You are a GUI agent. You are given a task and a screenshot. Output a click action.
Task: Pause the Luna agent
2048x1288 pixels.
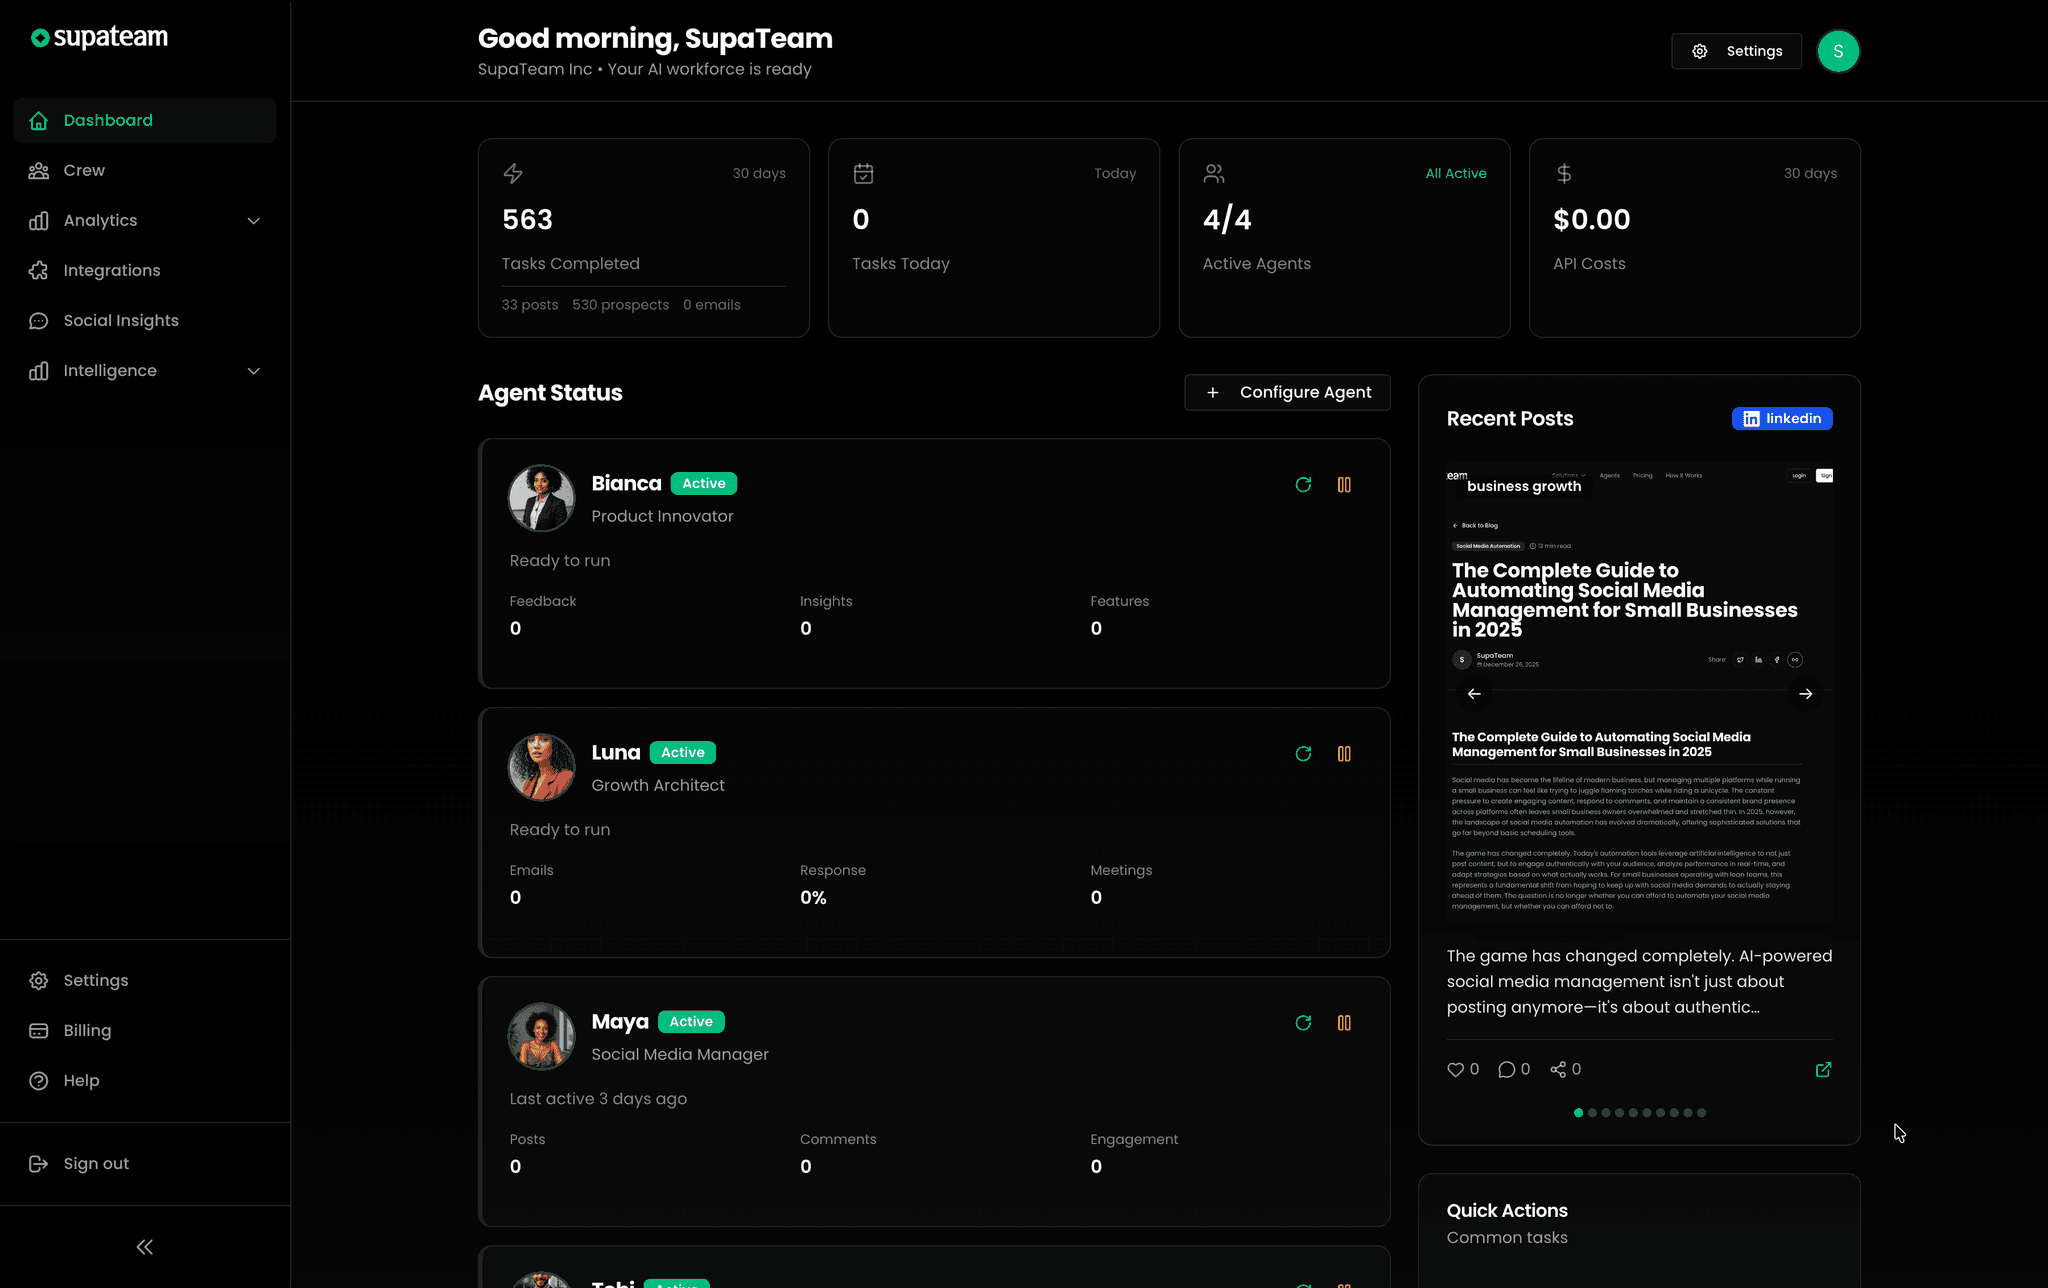point(1344,753)
